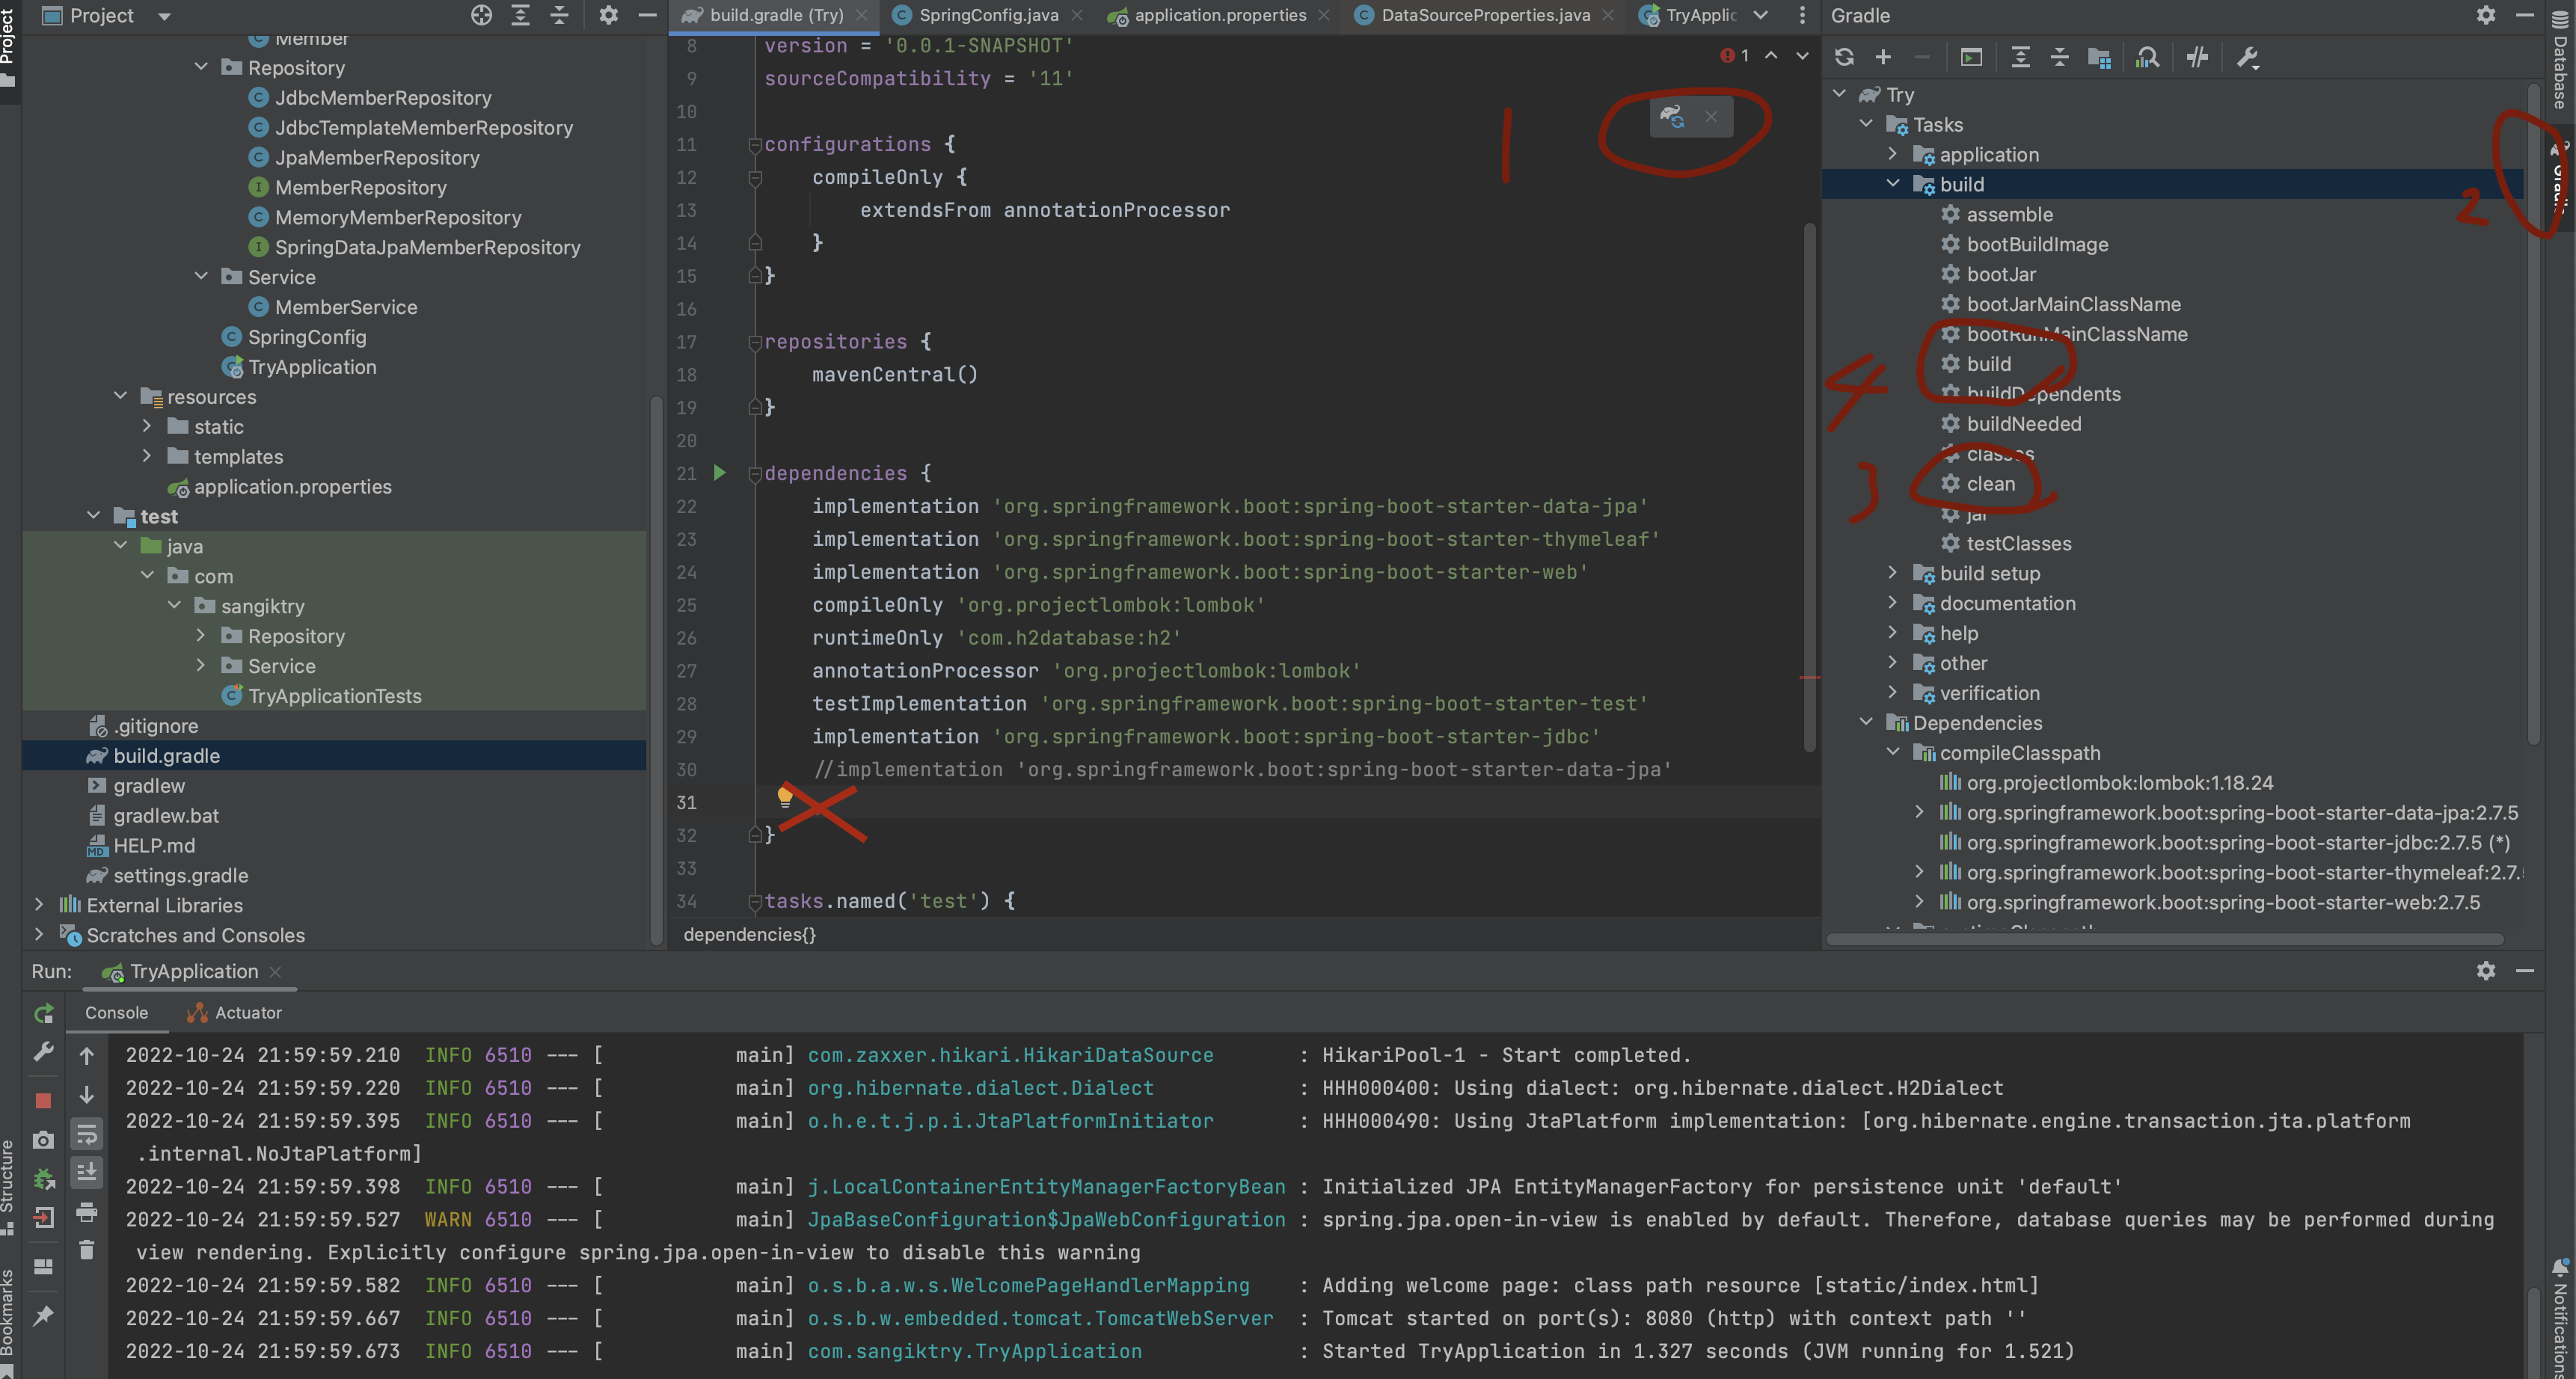Open Actuator tab in Run panel
The height and width of the screenshot is (1379, 2576).
[234, 1012]
